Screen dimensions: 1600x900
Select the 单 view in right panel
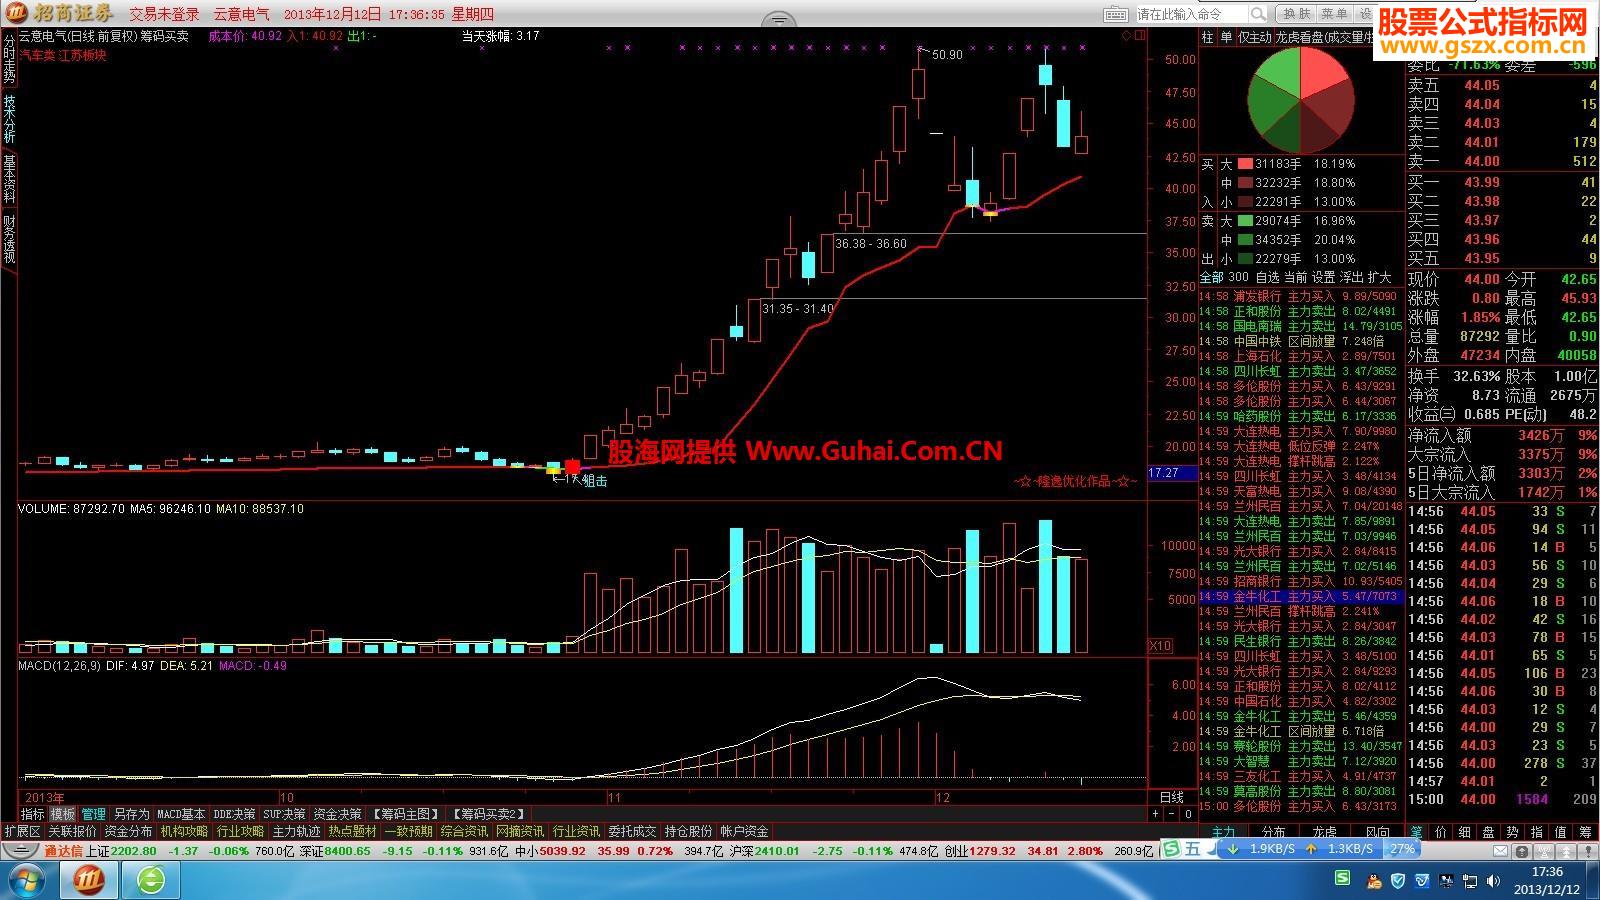tap(1226, 37)
